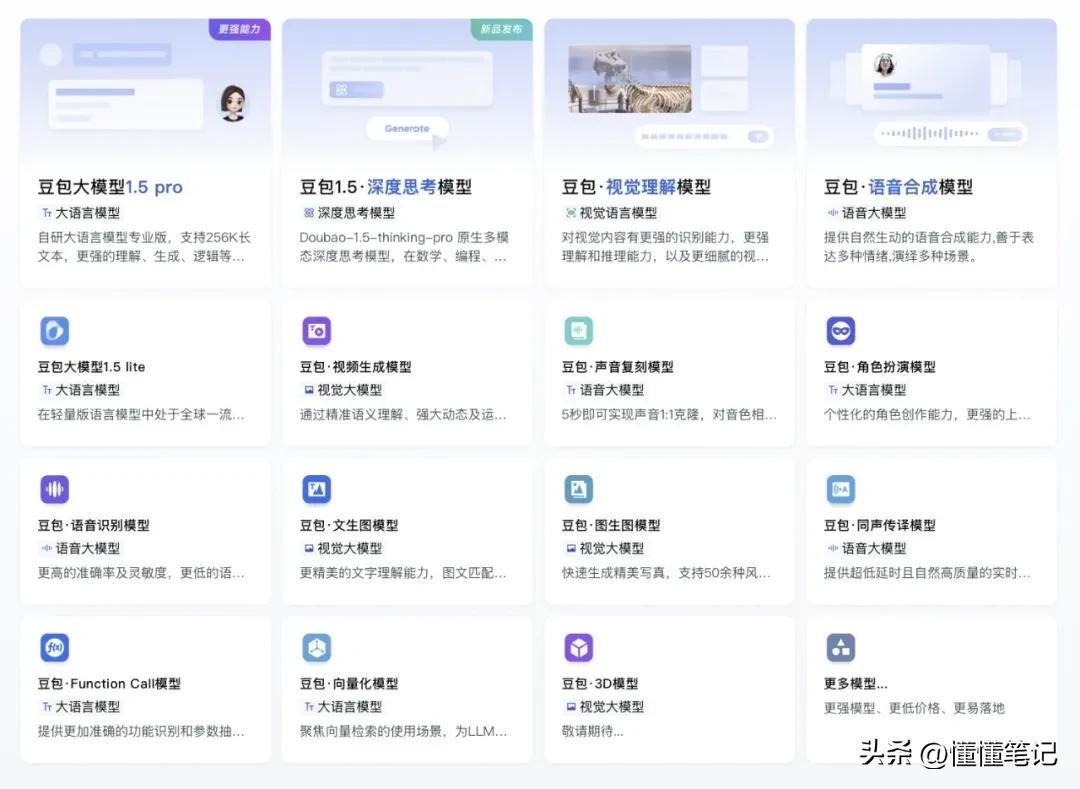Select the 豆包·文生图模型 title

point(349,525)
